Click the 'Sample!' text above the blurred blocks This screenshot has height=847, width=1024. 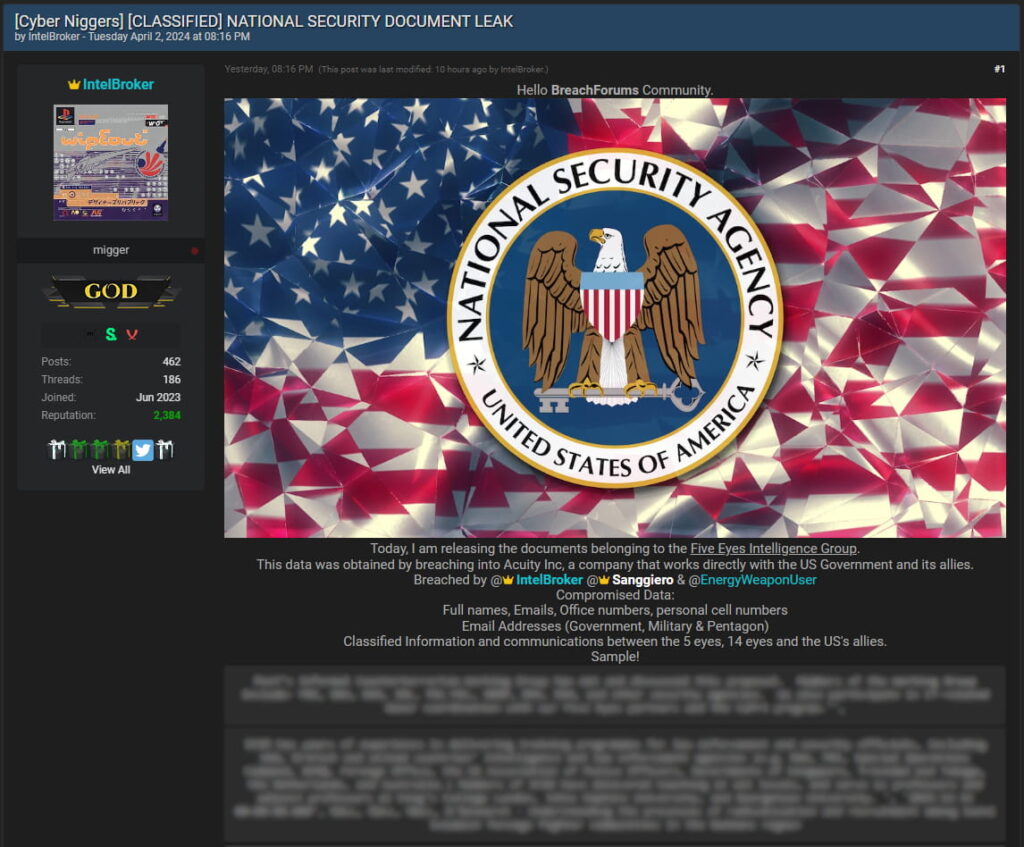(x=615, y=656)
